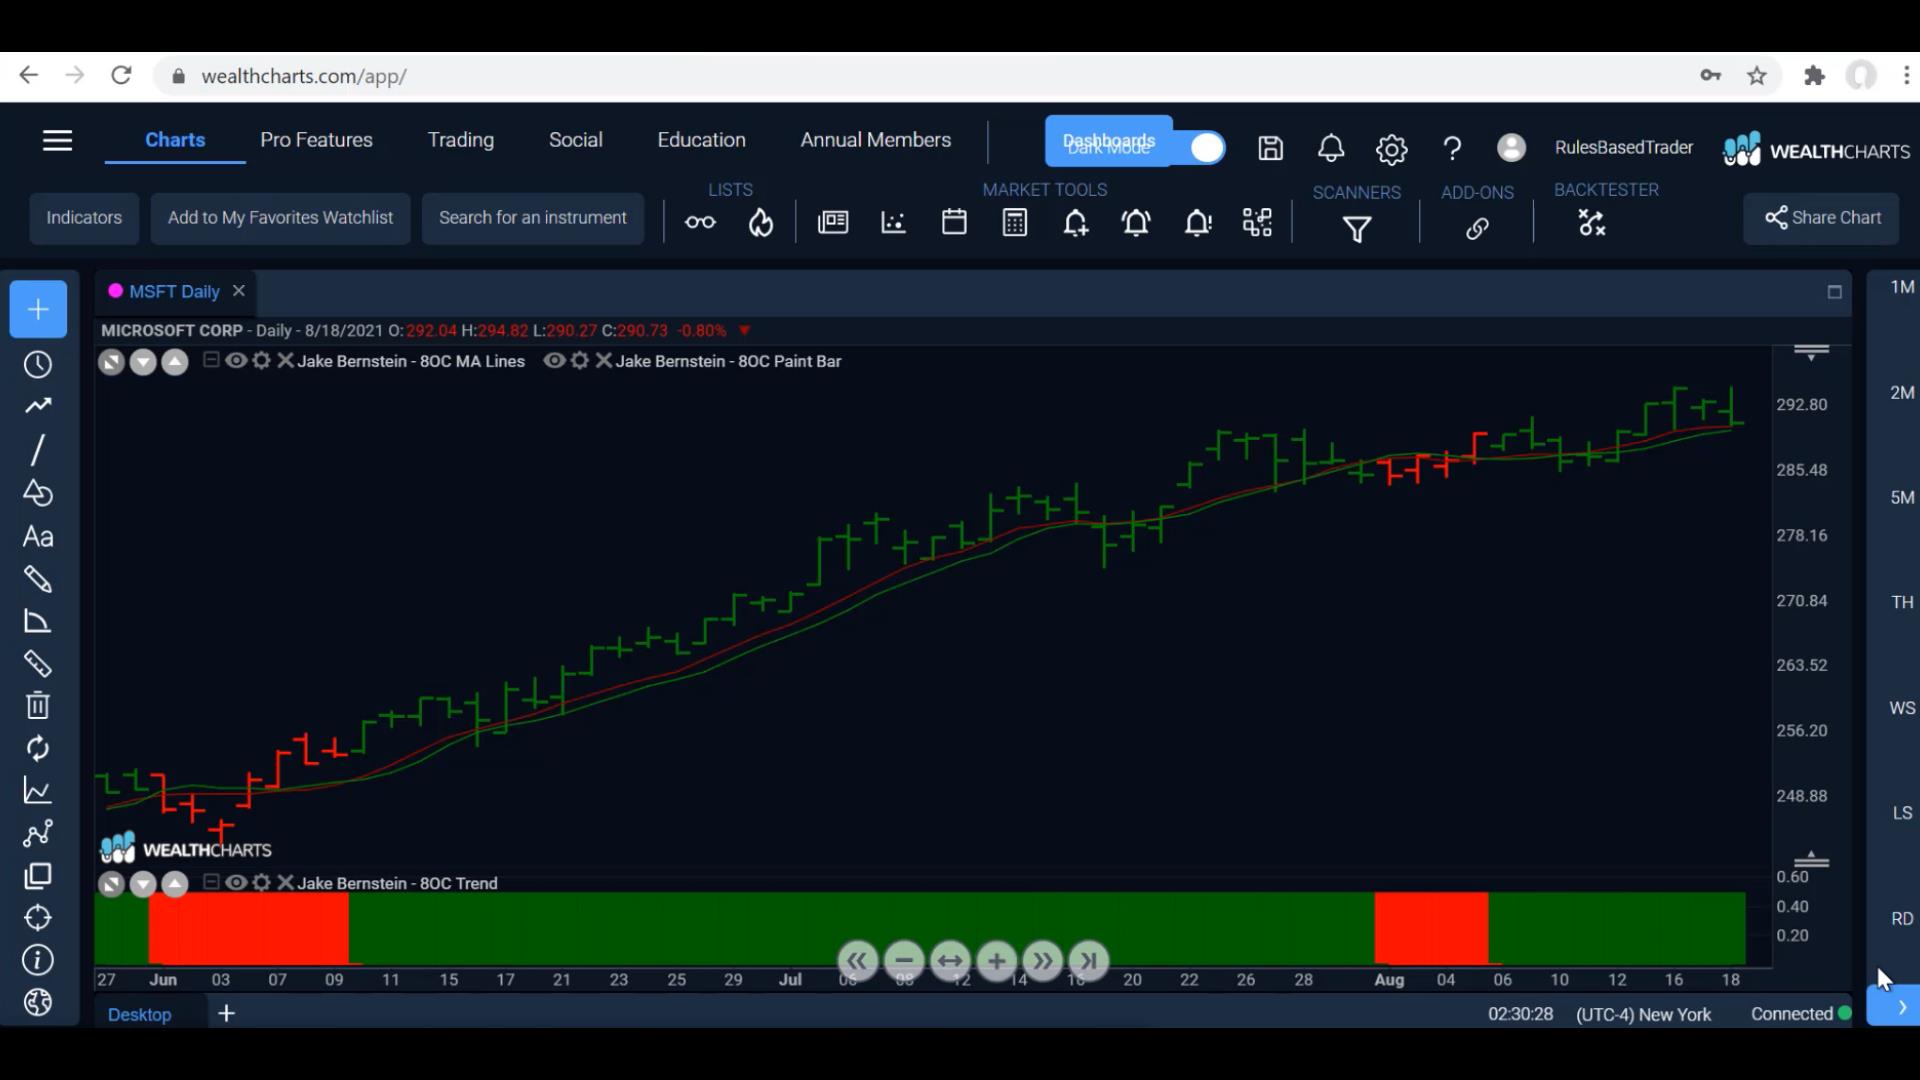
Task: Reload the page in browser
Action: tap(121, 76)
